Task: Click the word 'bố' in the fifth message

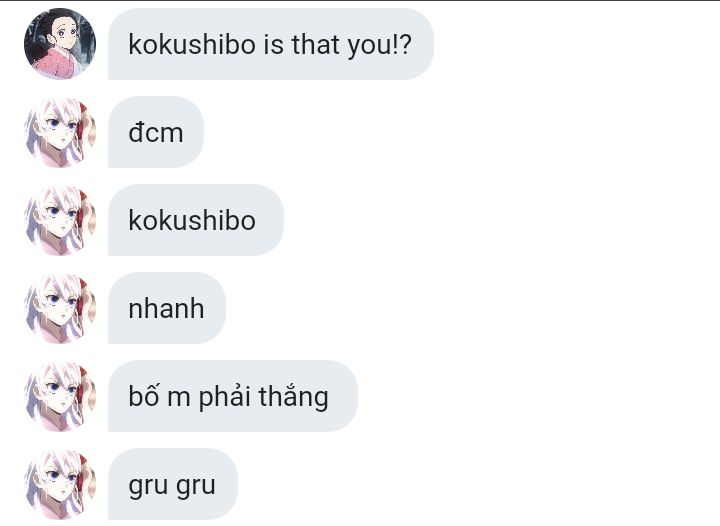Action: pyautogui.click(x=143, y=395)
